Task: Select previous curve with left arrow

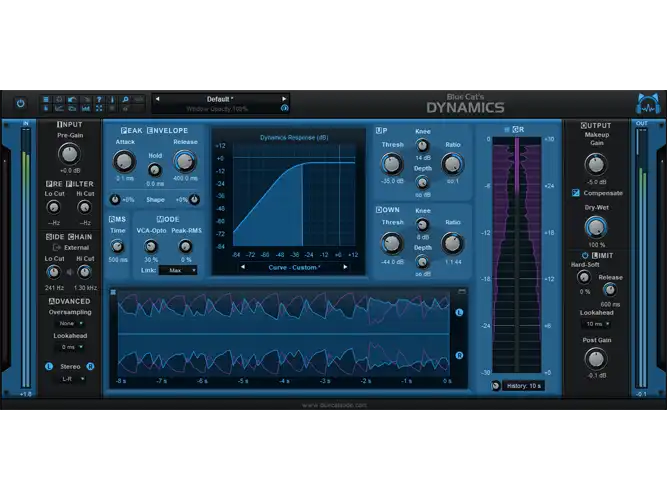Action: point(242,267)
